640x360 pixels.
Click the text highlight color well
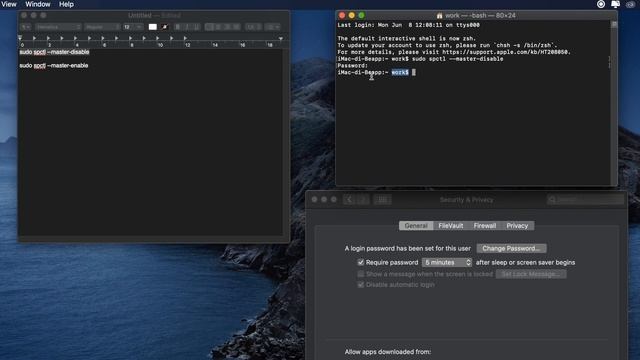coord(164,27)
